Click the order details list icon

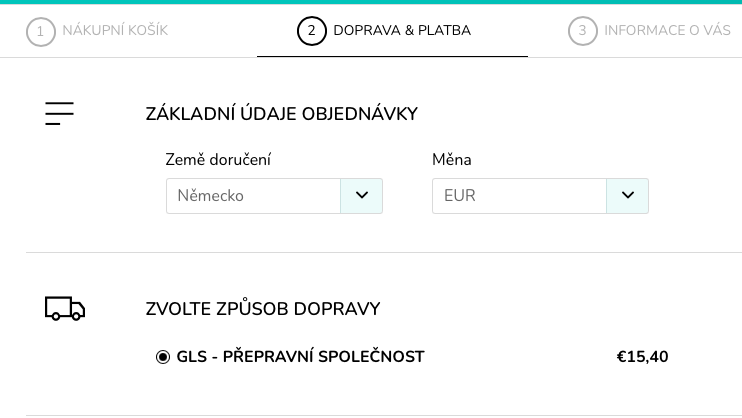[x=60, y=113]
